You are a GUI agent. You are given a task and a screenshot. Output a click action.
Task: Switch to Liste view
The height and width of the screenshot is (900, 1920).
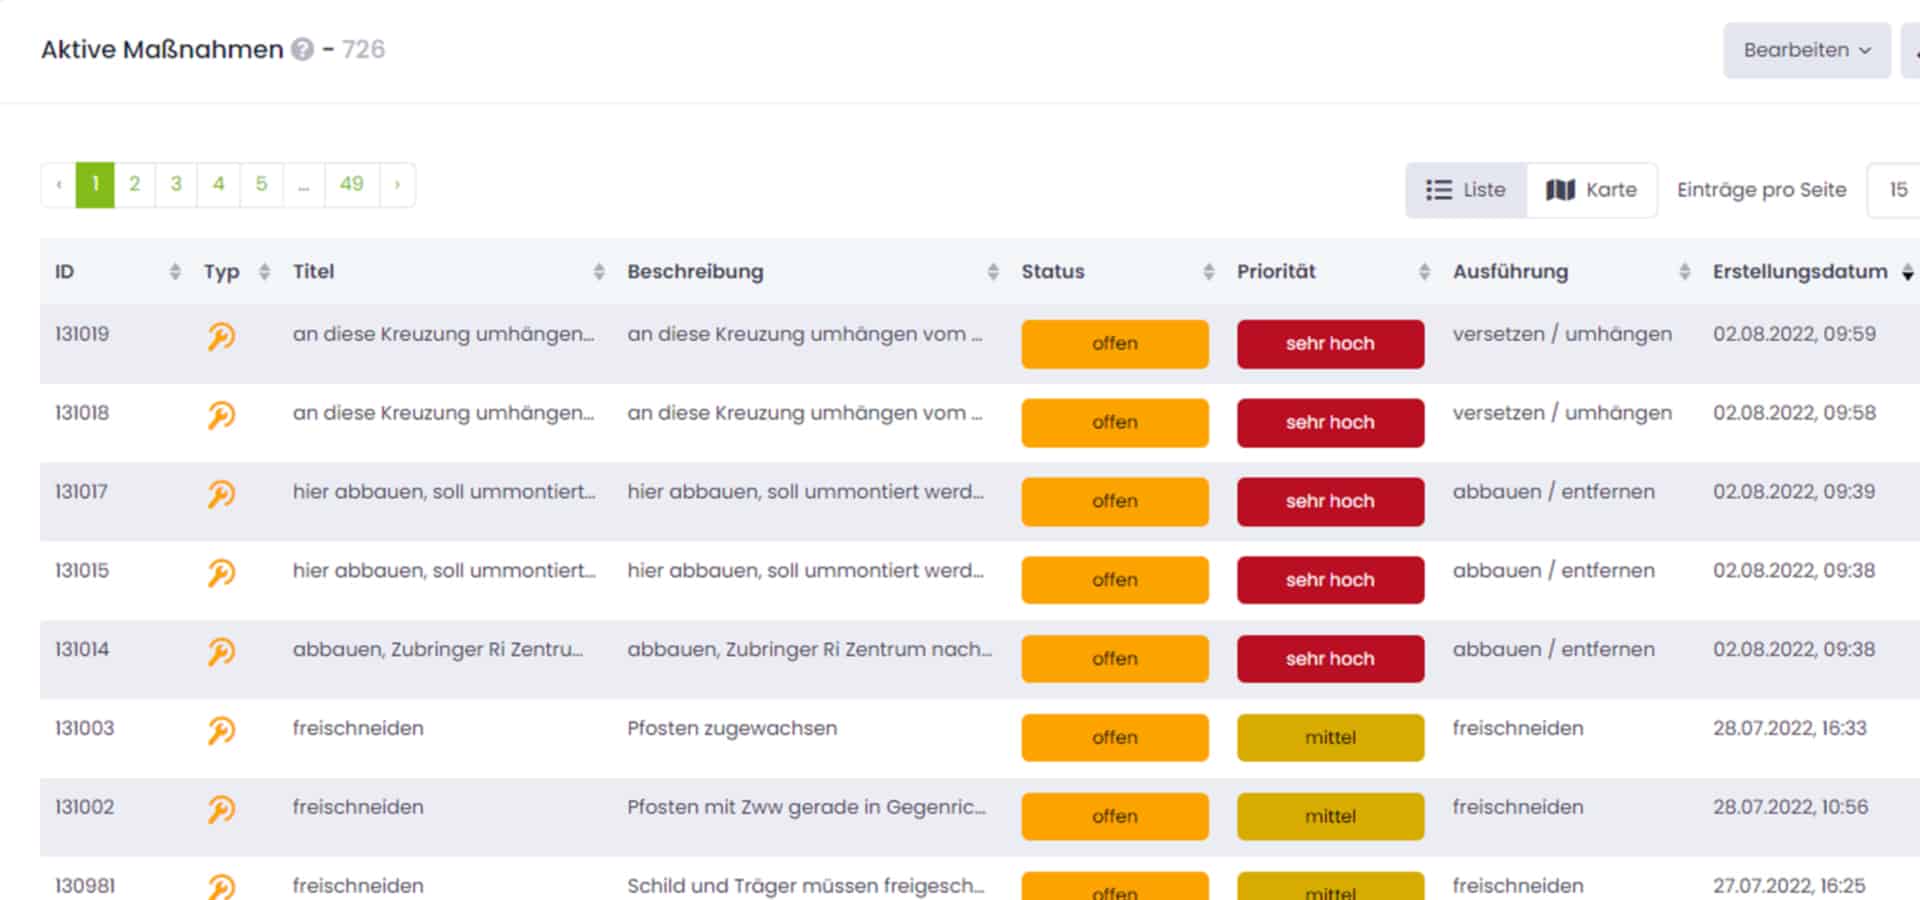point(1466,190)
